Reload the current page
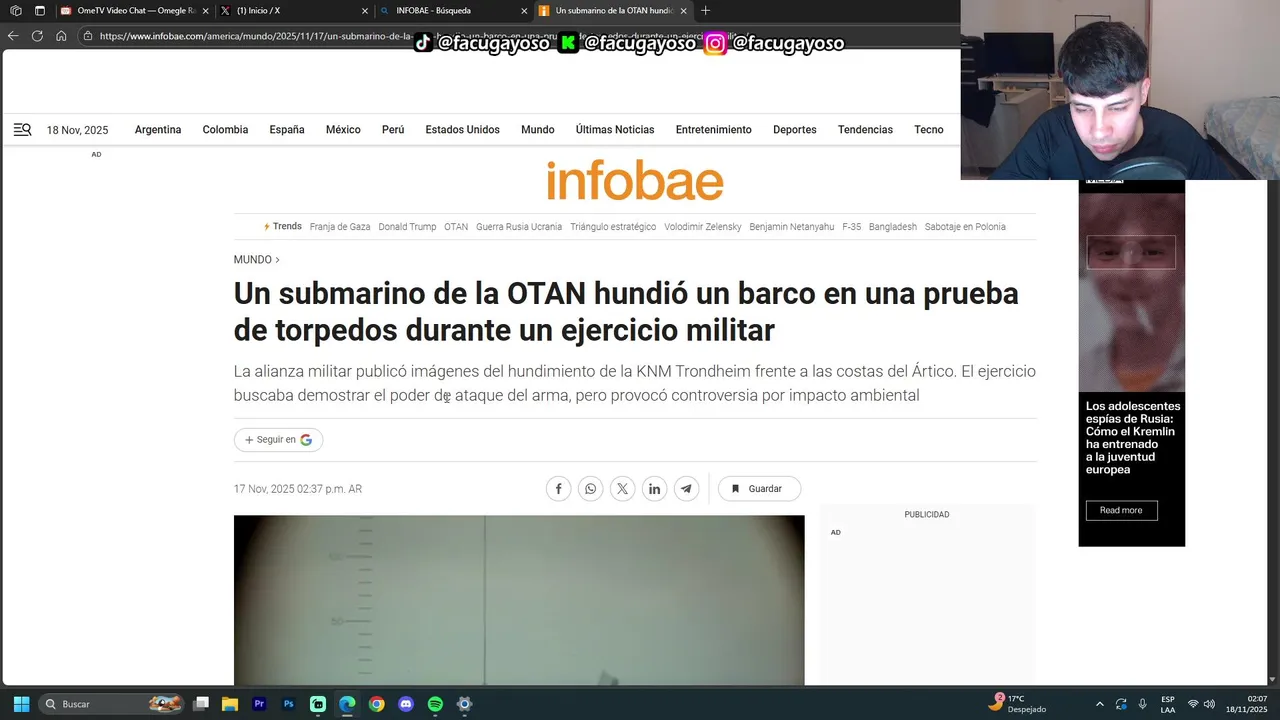 coord(37,35)
